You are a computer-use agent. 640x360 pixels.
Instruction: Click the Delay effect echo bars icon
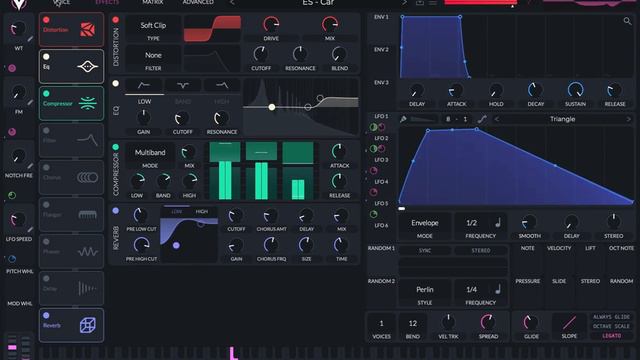(87, 288)
